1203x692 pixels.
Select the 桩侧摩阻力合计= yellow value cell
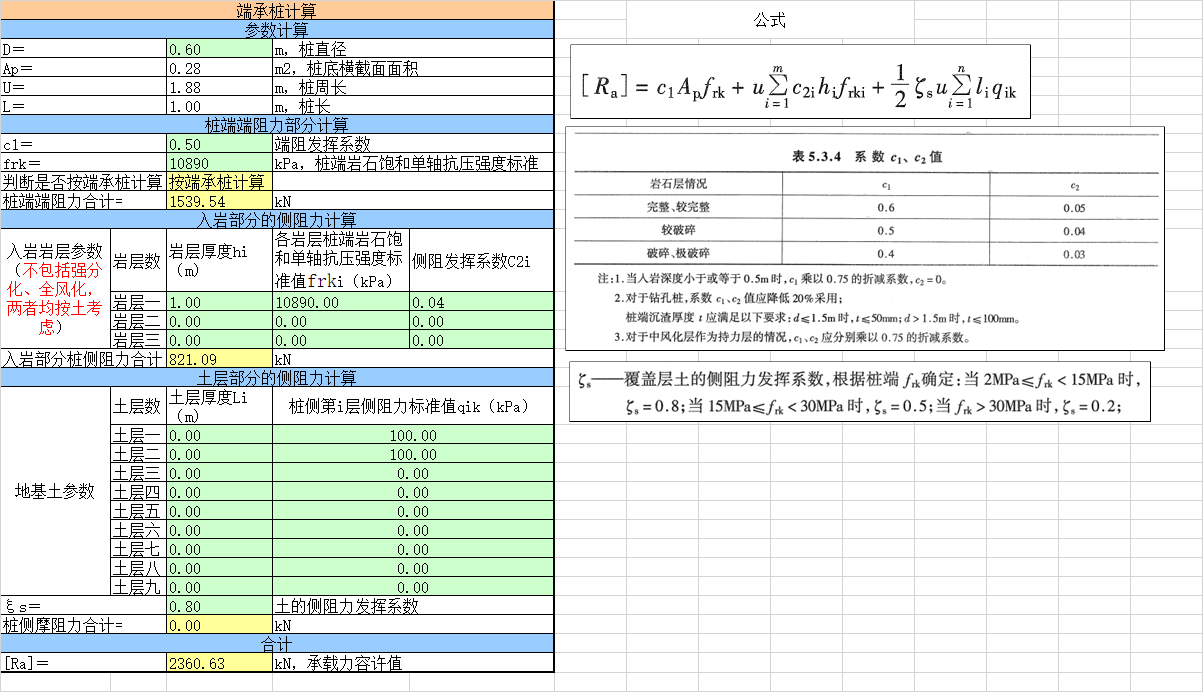point(220,625)
